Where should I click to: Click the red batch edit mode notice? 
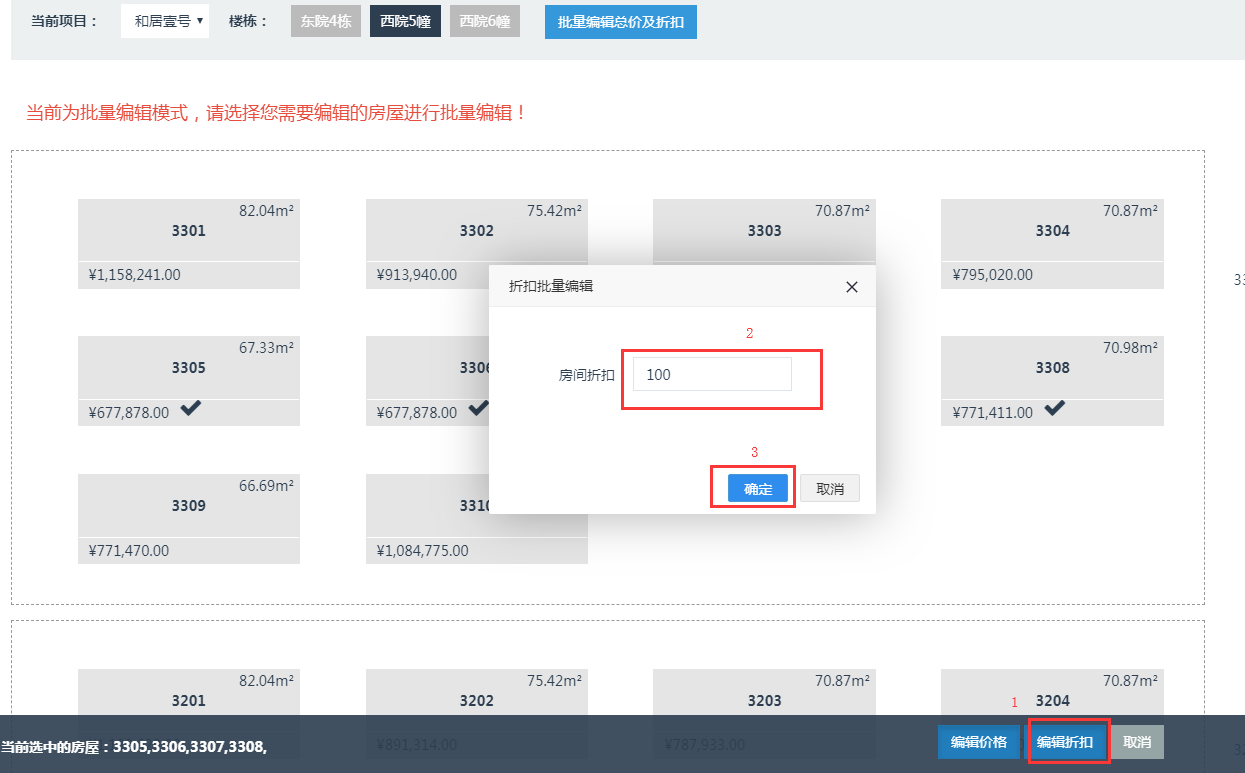click(277, 113)
